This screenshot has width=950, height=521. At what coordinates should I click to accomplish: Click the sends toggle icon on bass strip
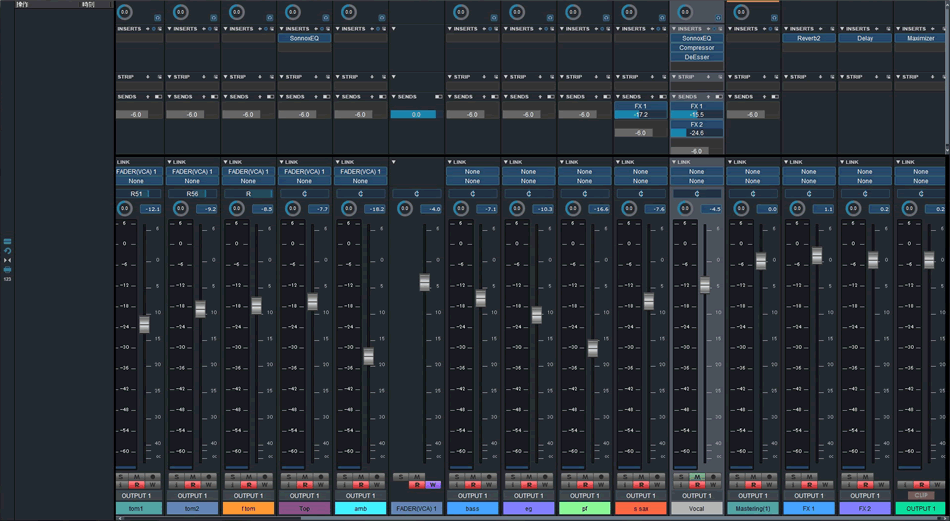coord(494,97)
